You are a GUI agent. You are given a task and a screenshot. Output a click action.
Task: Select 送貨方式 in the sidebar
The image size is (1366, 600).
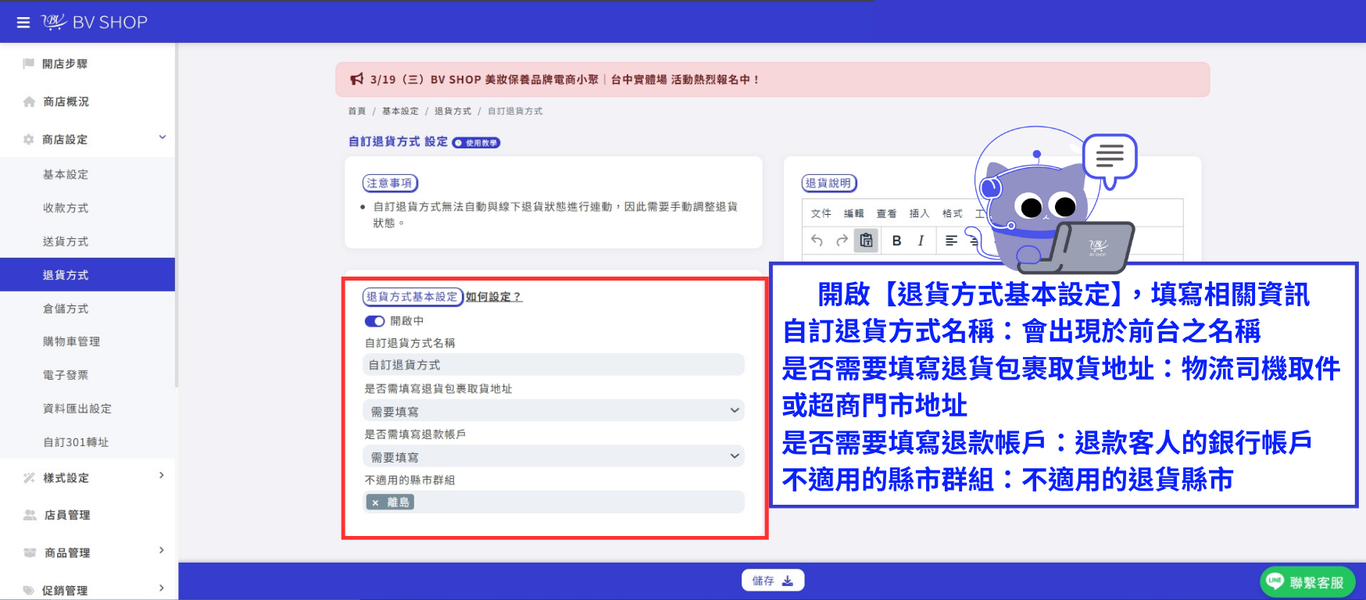pyautogui.click(x=66, y=242)
